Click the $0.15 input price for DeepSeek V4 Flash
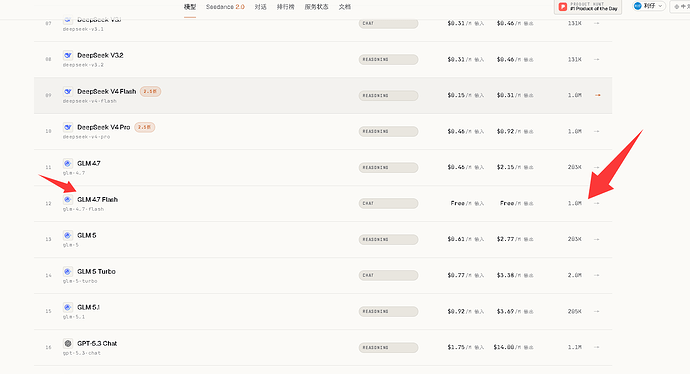 pos(456,95)
